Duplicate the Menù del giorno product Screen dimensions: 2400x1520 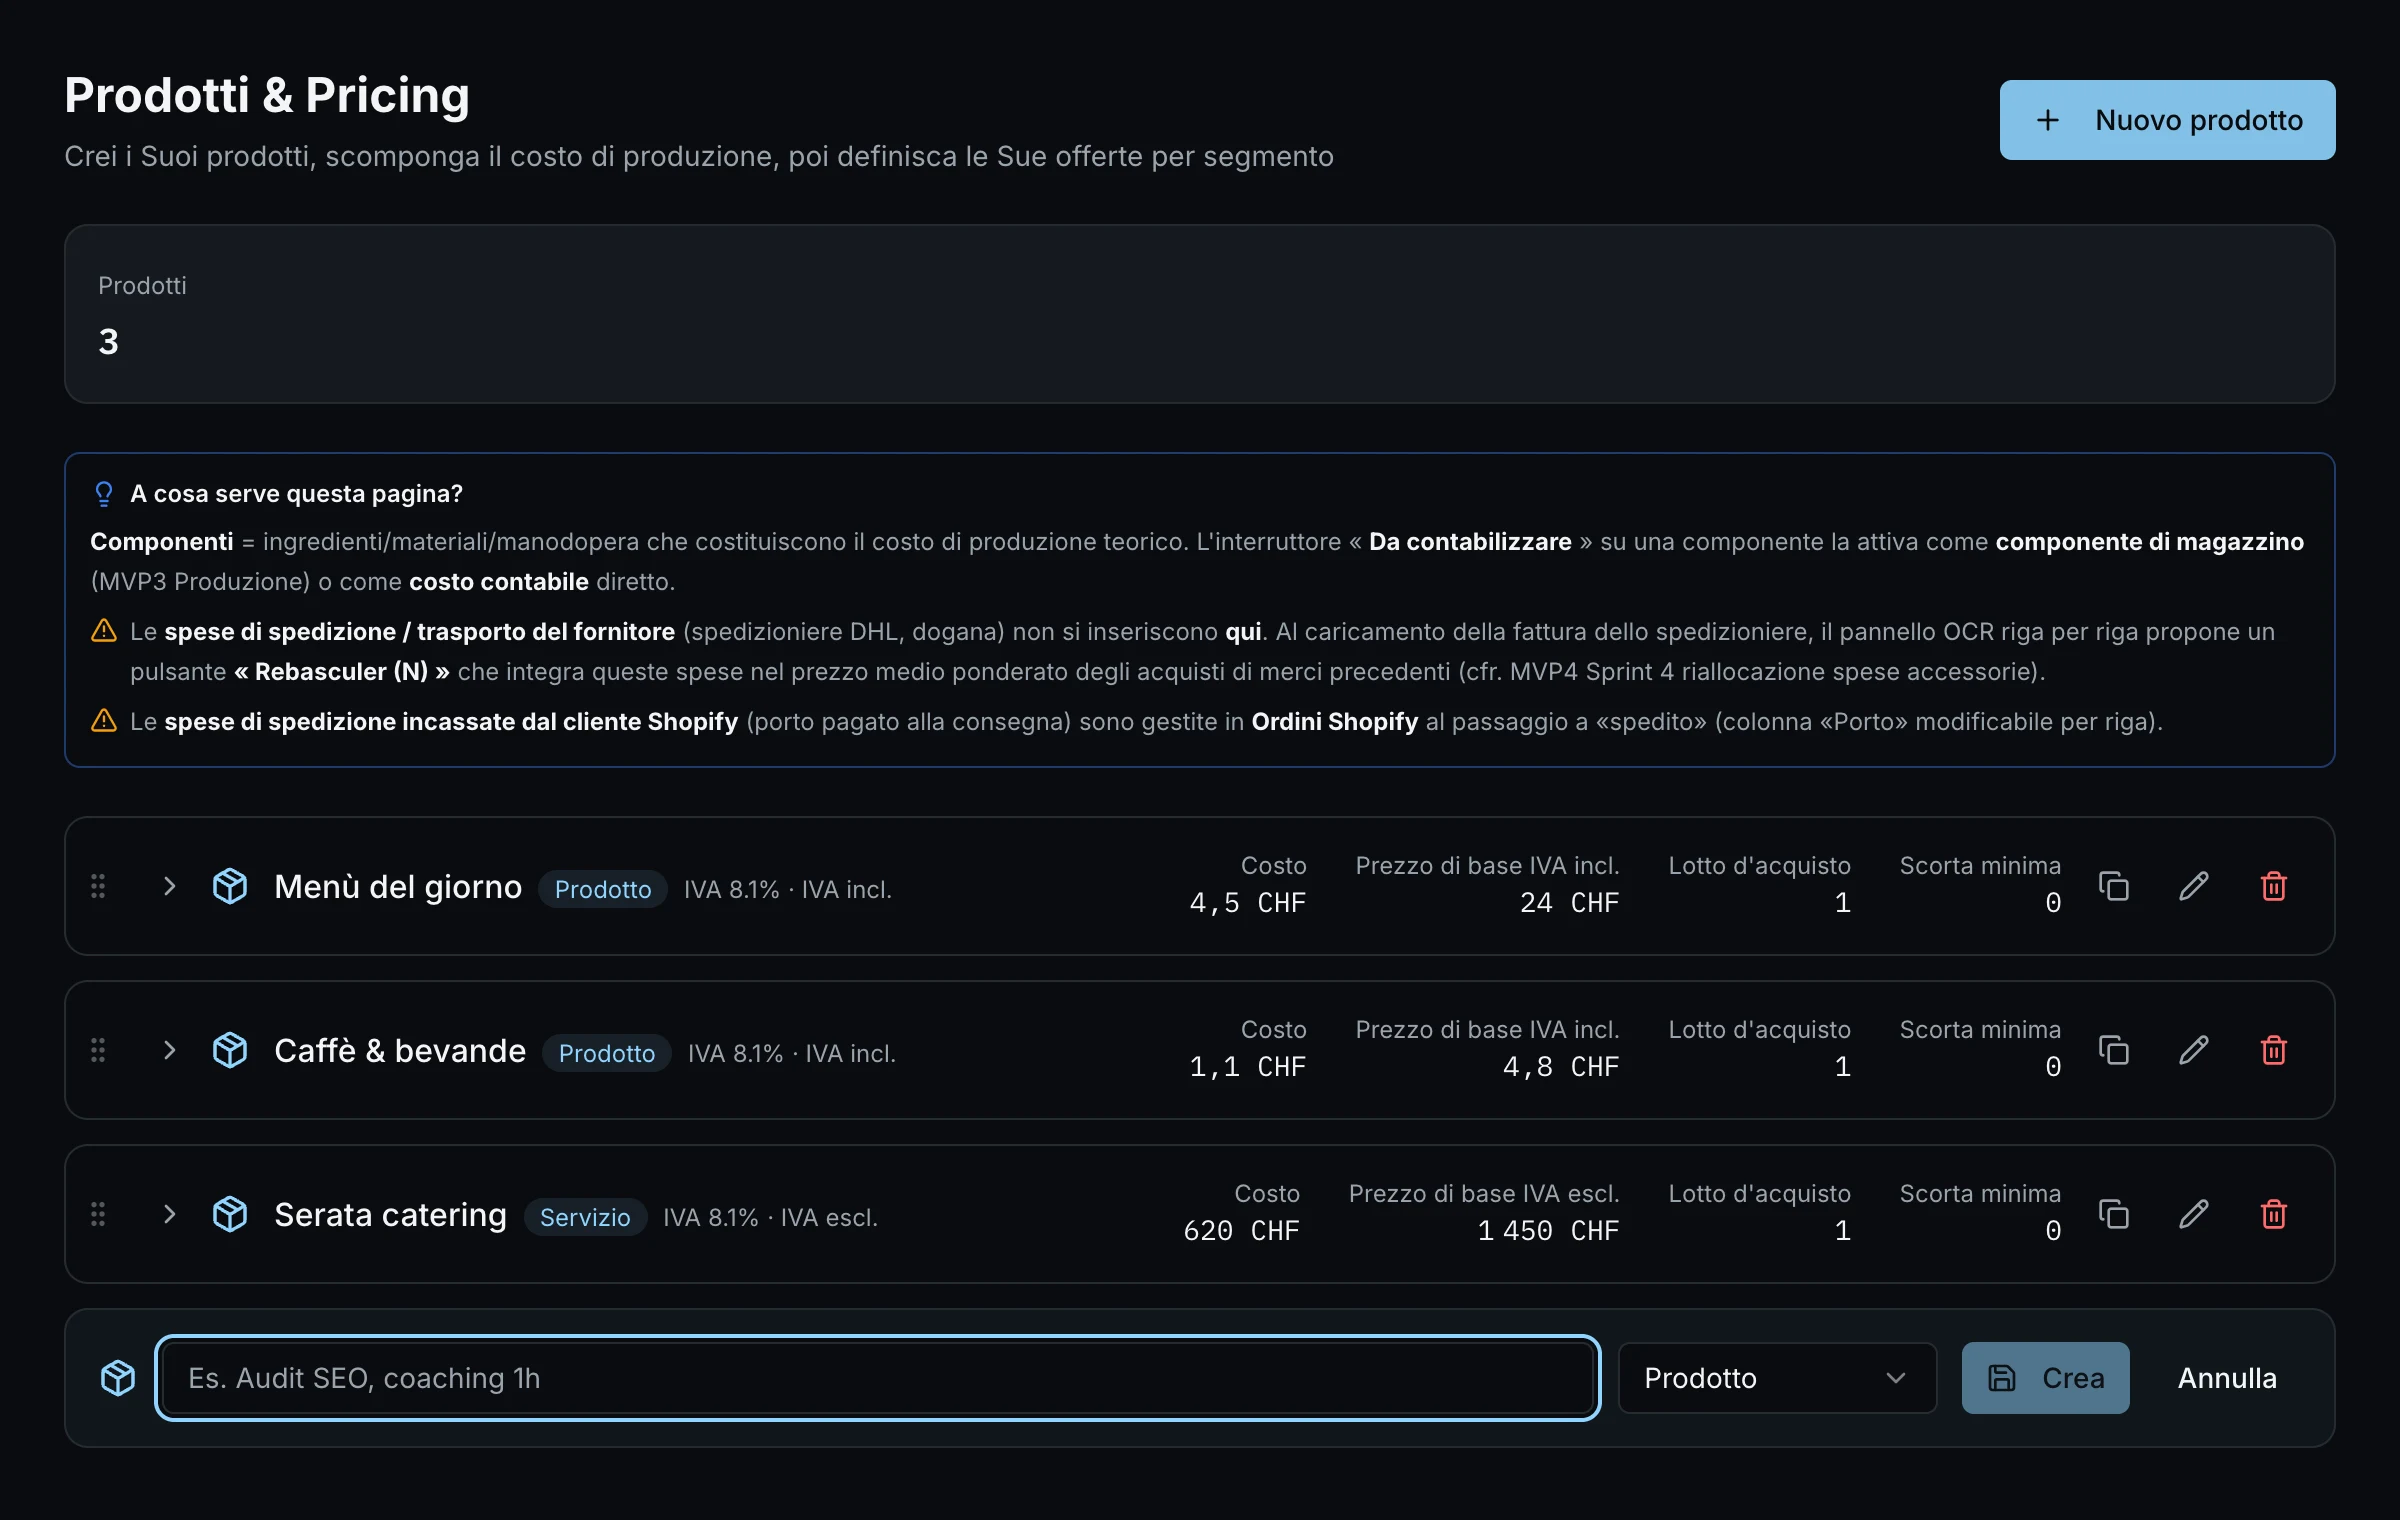coord(2113,886)
